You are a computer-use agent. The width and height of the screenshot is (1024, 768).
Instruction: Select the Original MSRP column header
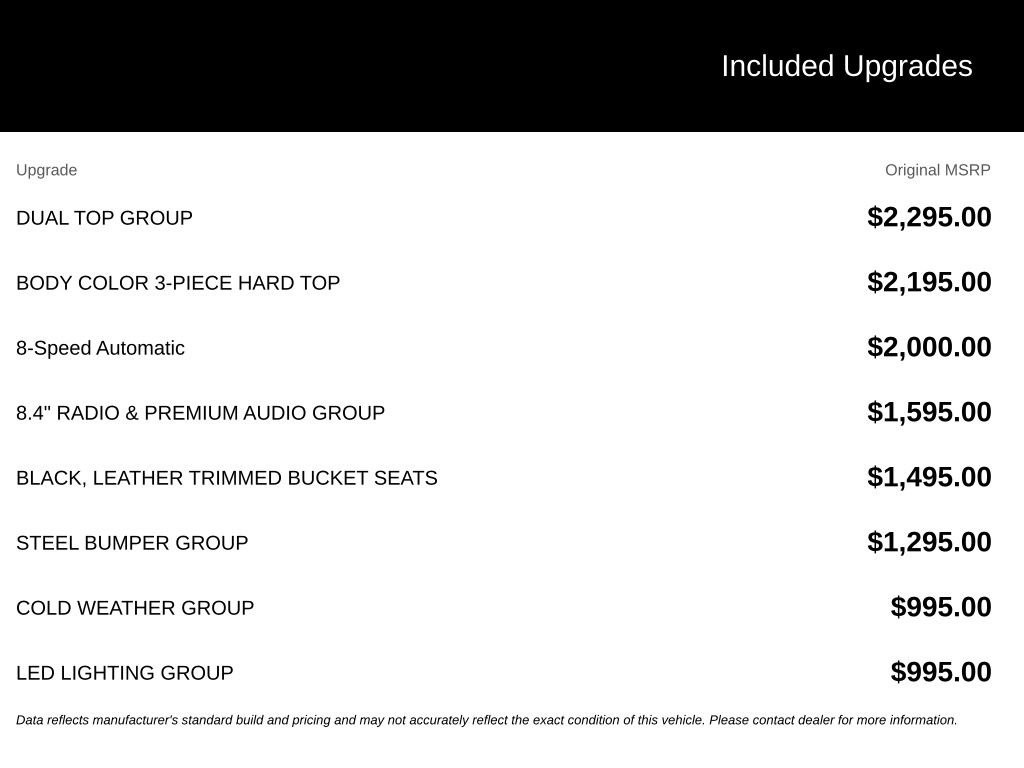coord(937,170)
